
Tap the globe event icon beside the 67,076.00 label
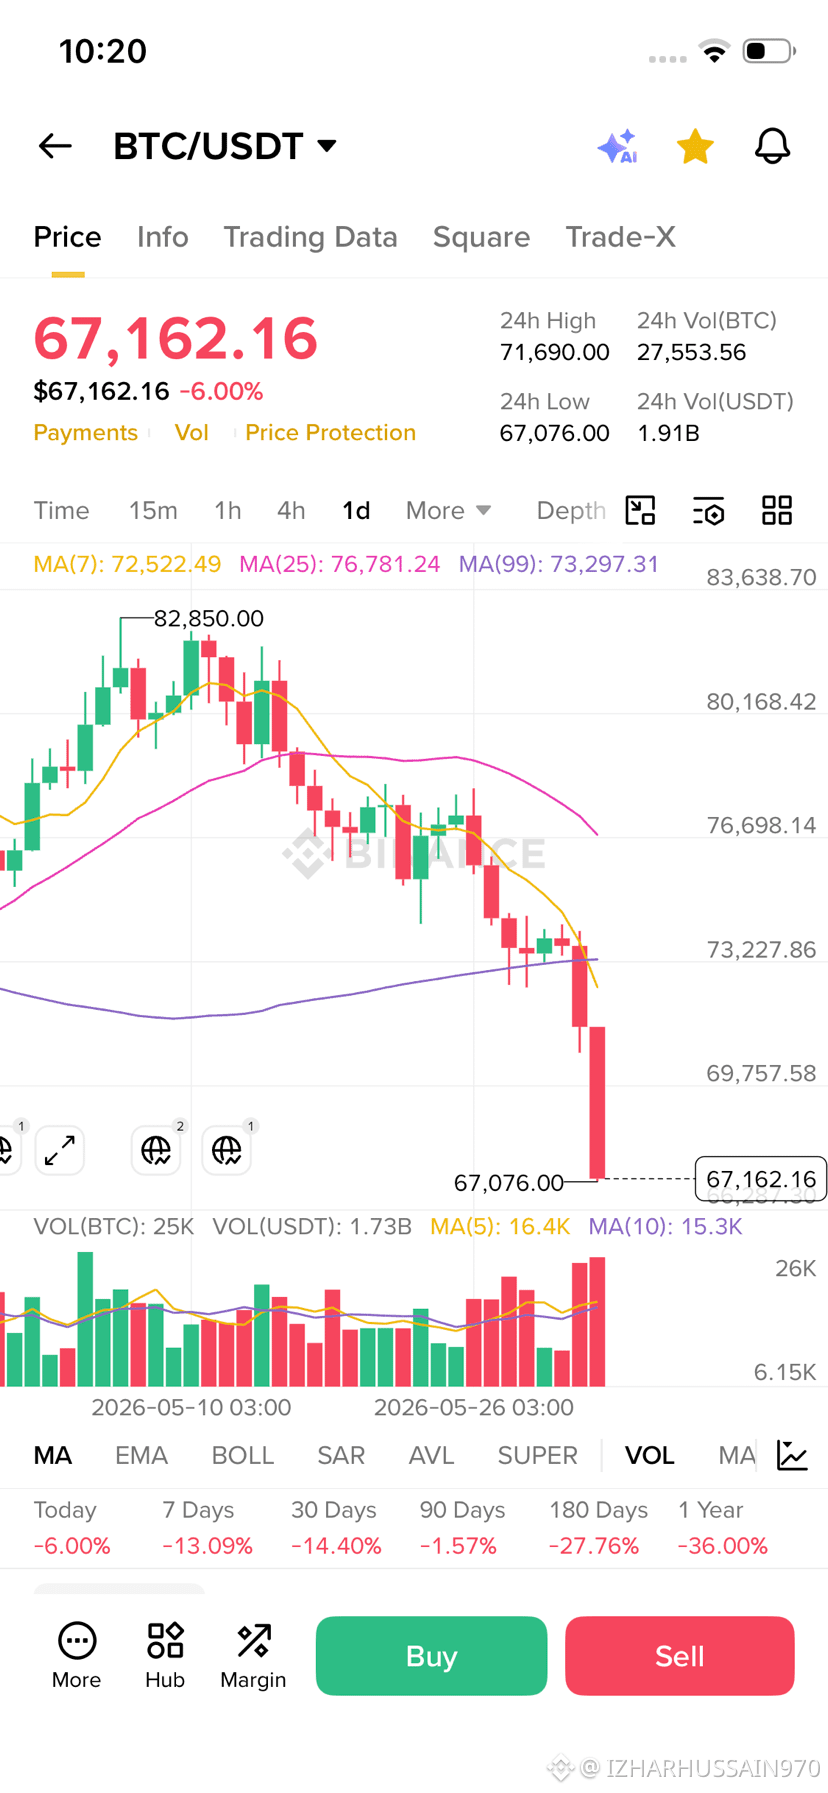(227, 1150)
